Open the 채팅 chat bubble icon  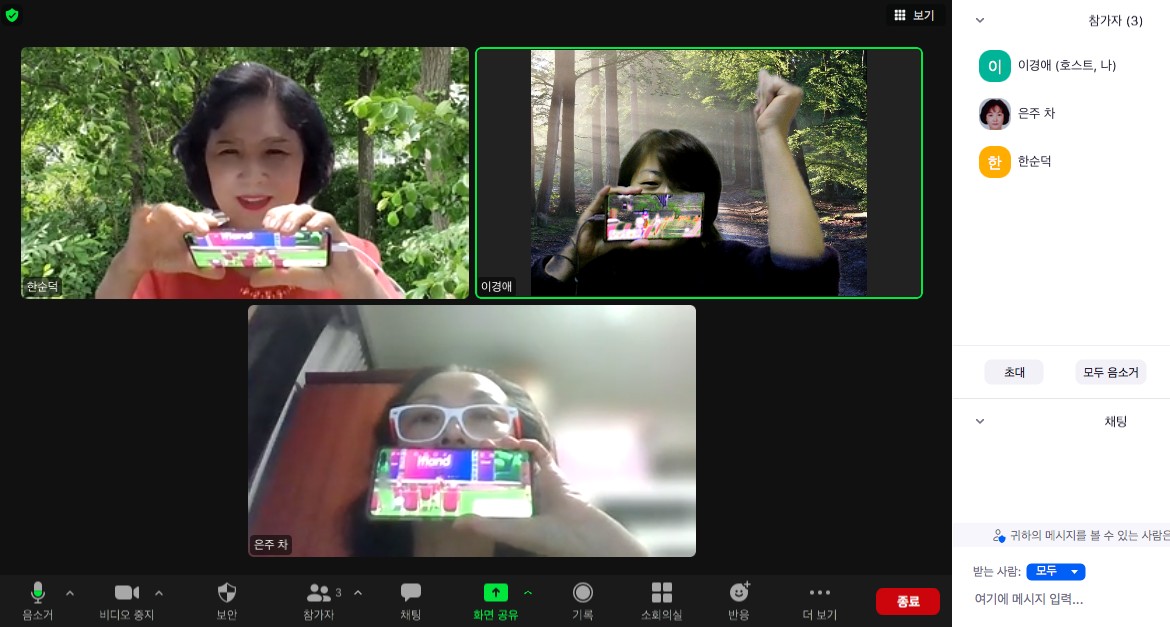[x=410, y=593]
